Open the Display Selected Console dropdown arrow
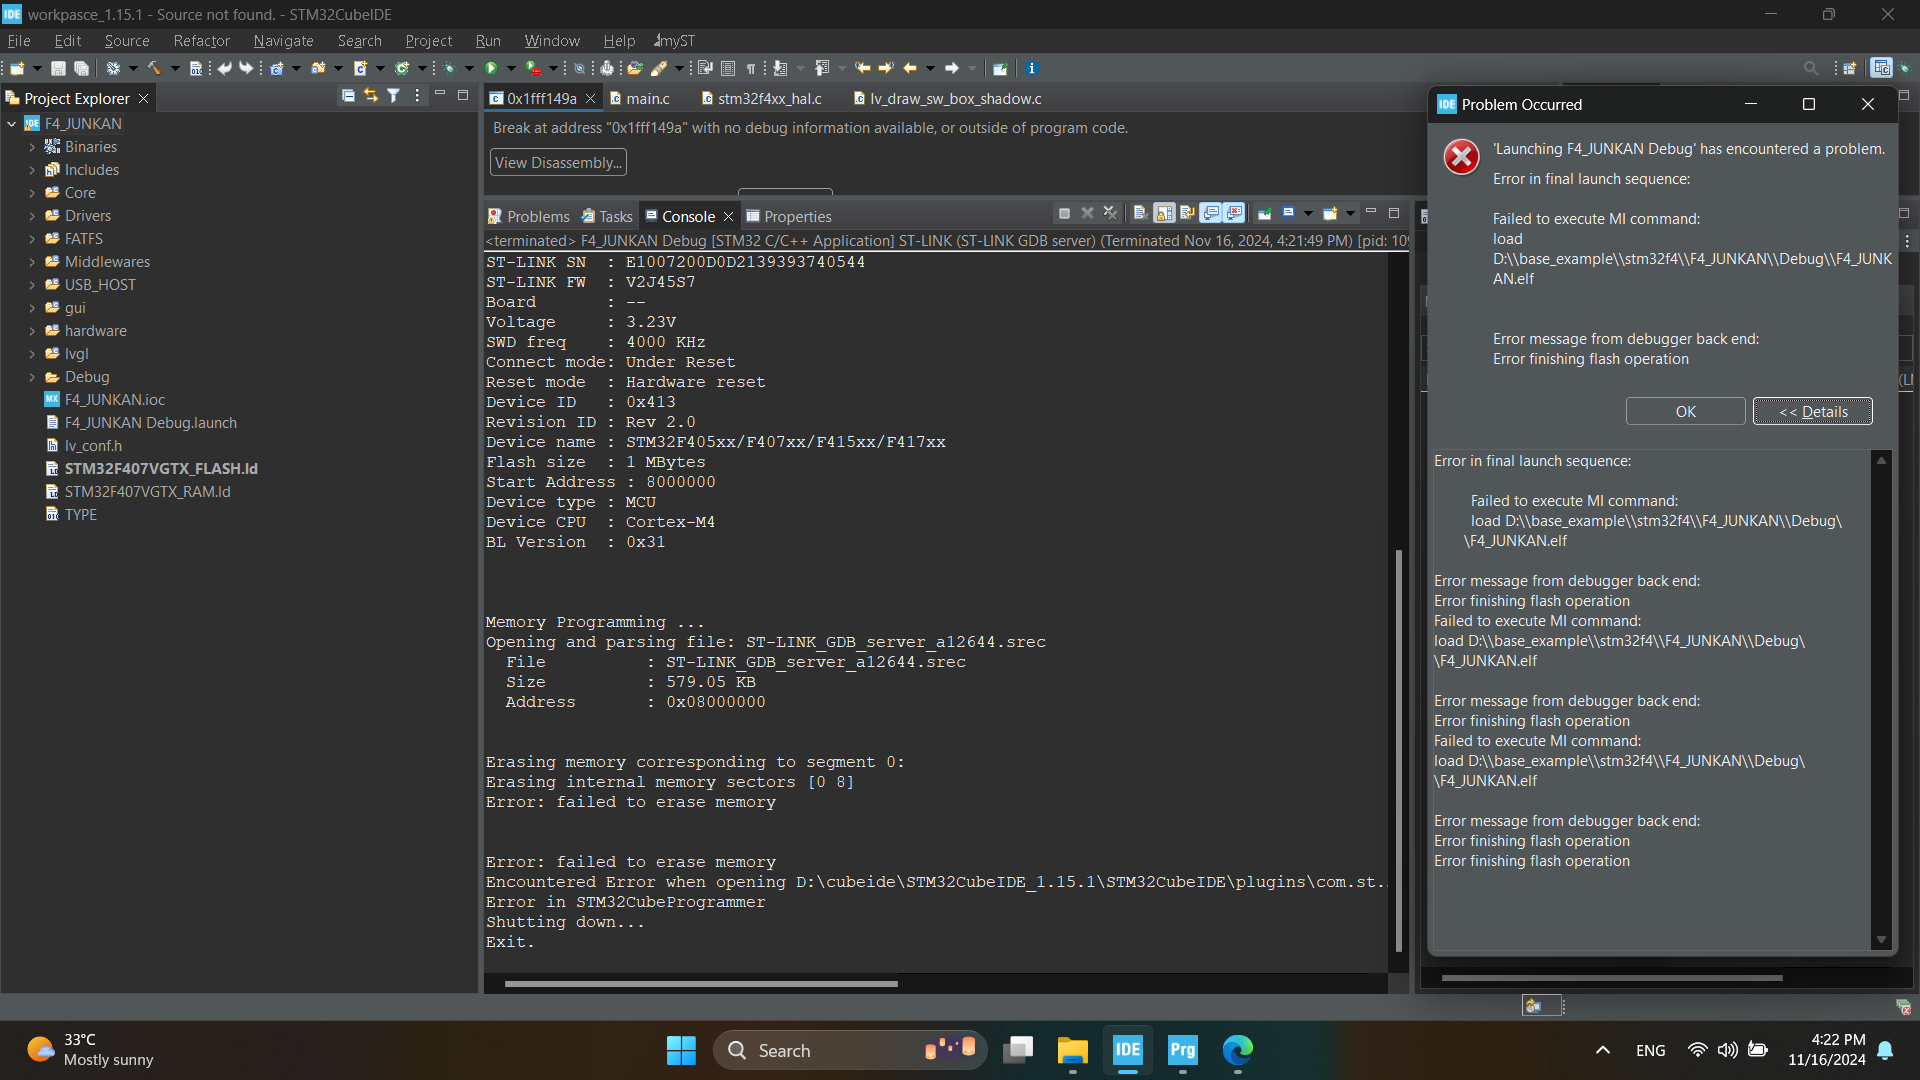 click(1308, 213)
